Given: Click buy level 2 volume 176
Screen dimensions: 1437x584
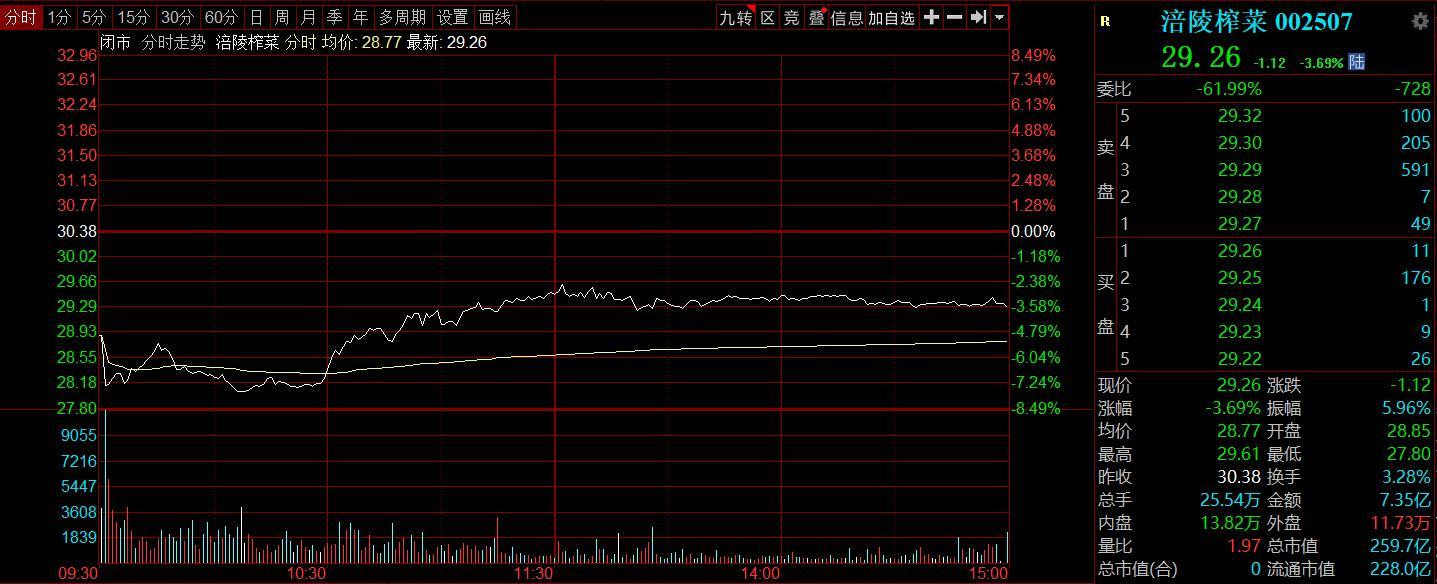Looking at the screenshot, I should coord(1415,278).
